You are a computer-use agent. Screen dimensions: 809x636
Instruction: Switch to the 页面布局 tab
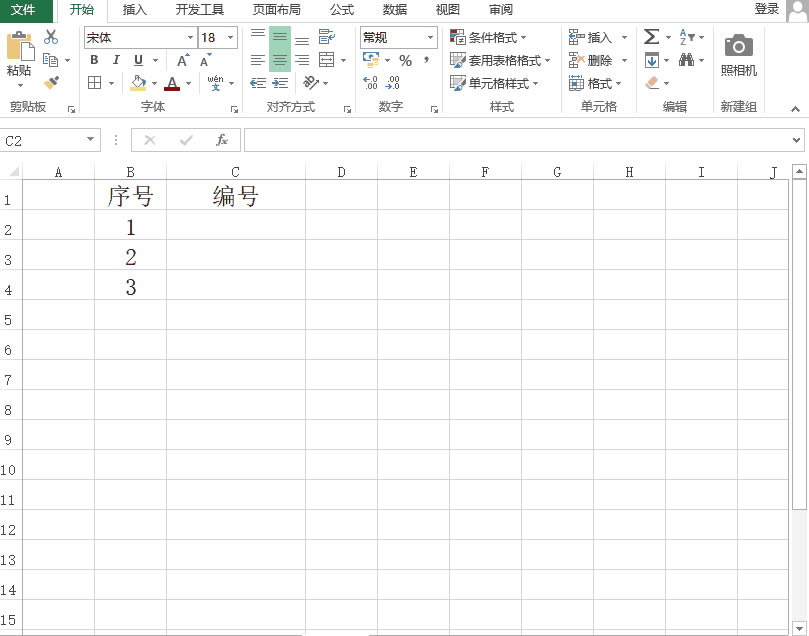[x=277, y=10]
